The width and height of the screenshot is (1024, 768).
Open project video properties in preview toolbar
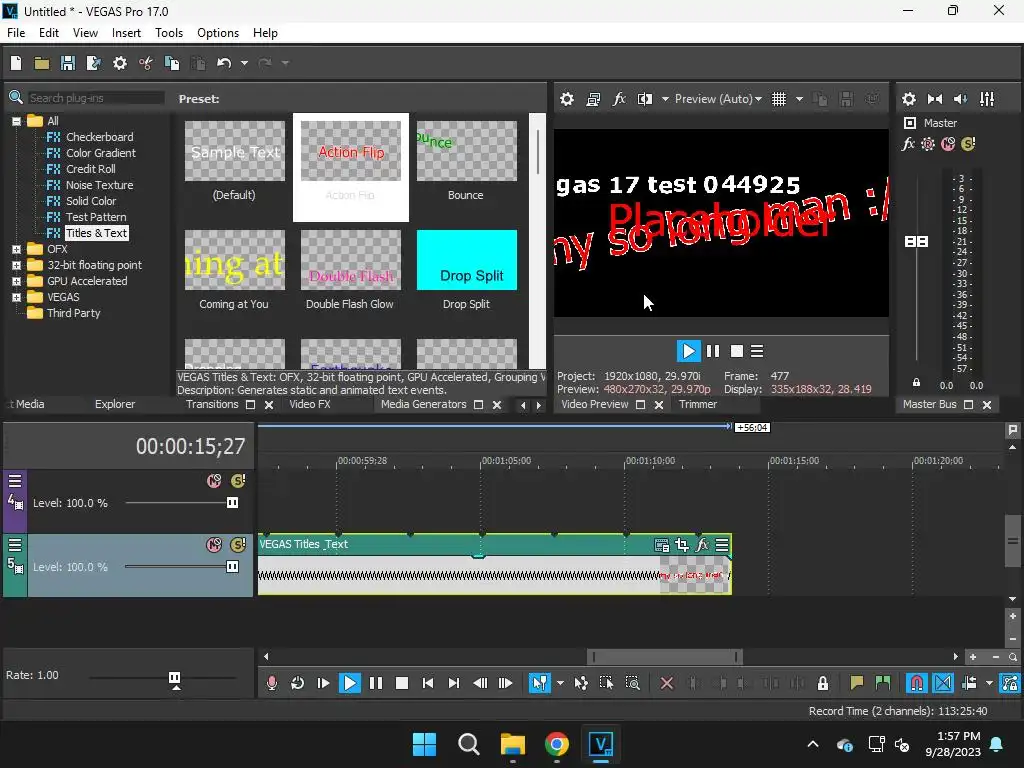click(x=567, y=99)
